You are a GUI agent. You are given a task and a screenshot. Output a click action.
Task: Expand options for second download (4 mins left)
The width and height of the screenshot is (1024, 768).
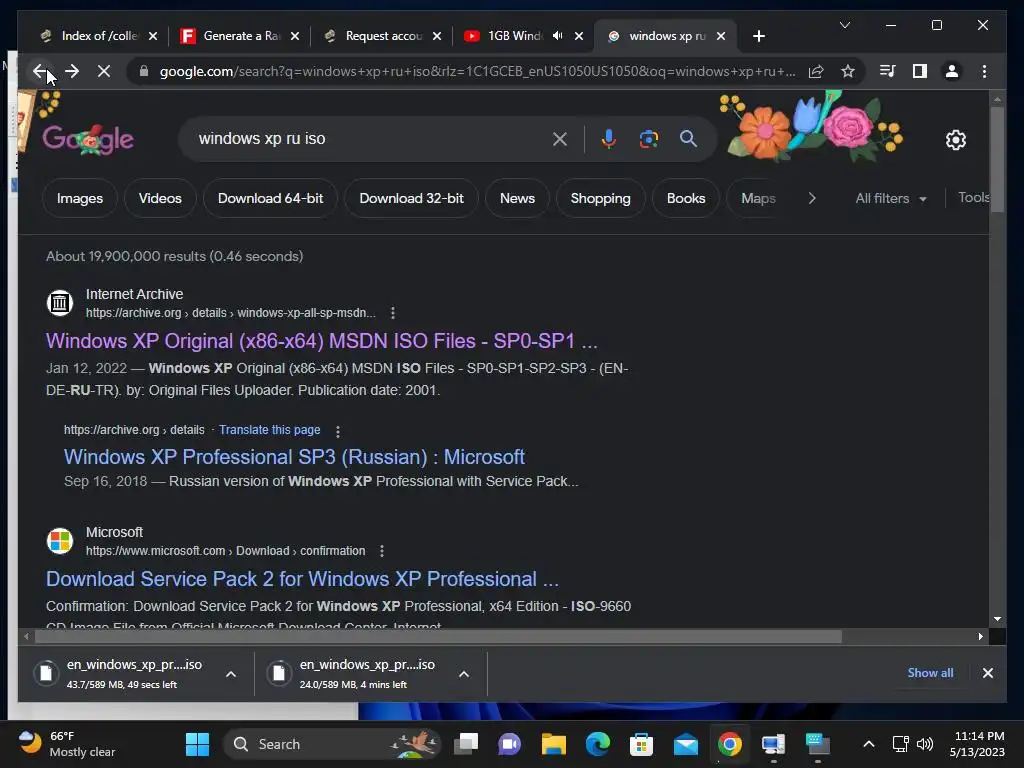[464, 674]
